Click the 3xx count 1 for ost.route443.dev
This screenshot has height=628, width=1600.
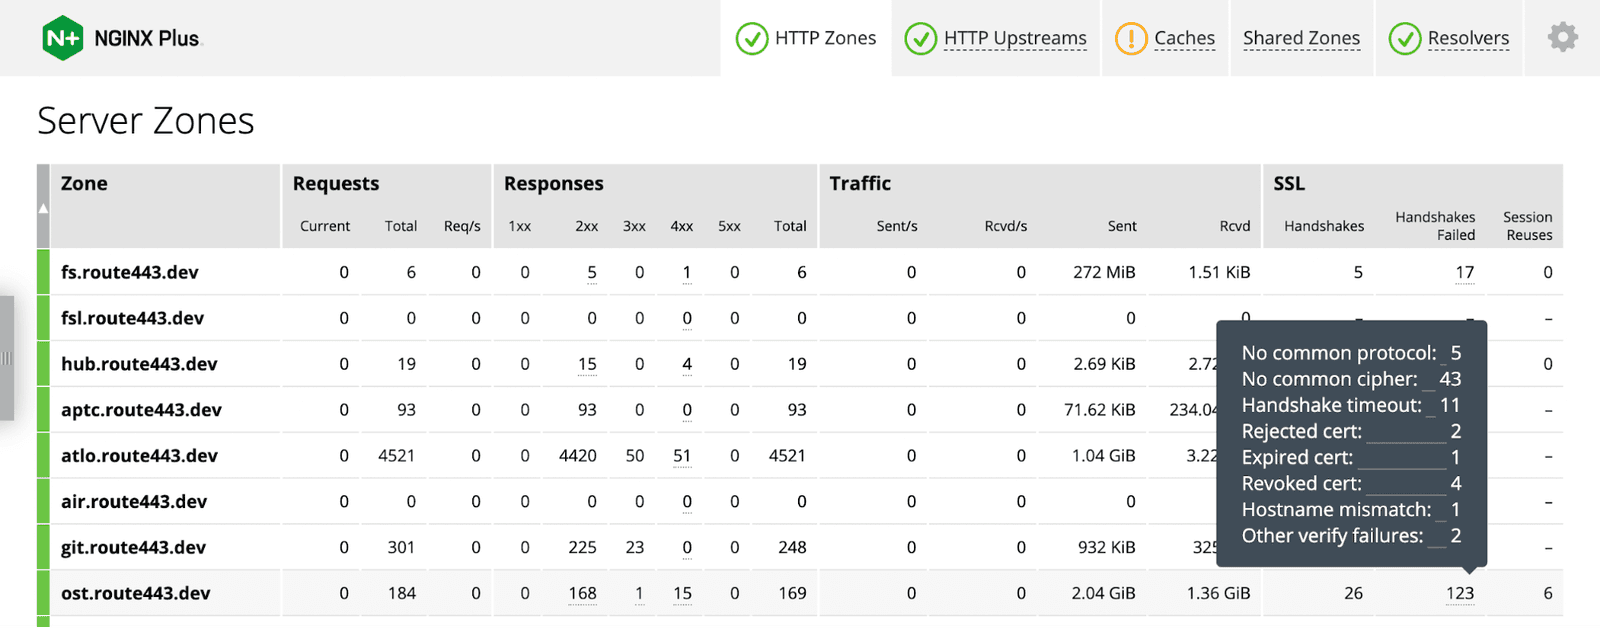[x=639, y=593]
